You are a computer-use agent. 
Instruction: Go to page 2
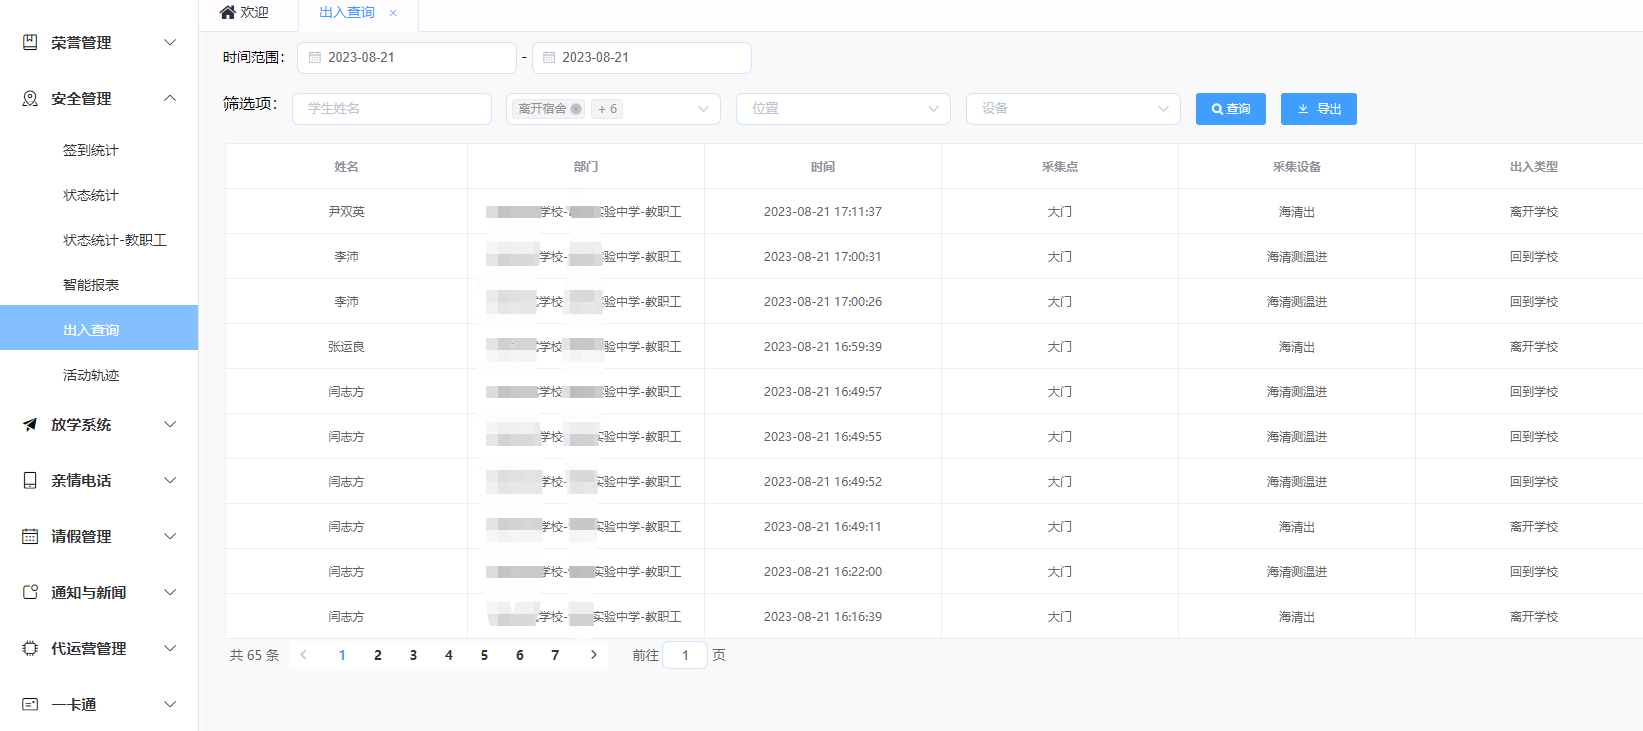click(x=378, y=655)
